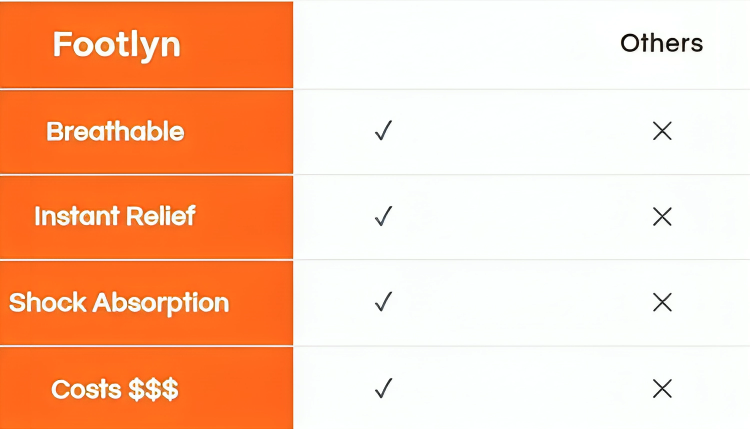
Task: Select the Footlyn header title
Action: (116, 45)
